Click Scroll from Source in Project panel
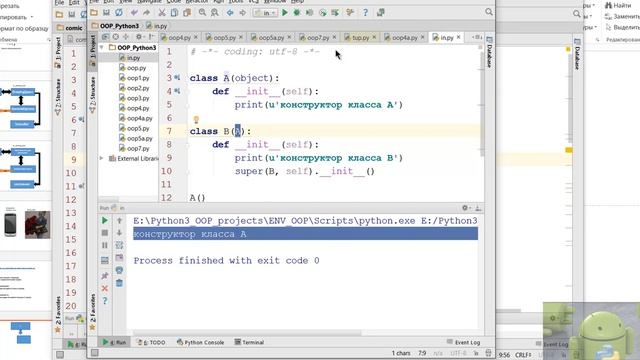Screen dimensions: 640x360 pos(116,37)
